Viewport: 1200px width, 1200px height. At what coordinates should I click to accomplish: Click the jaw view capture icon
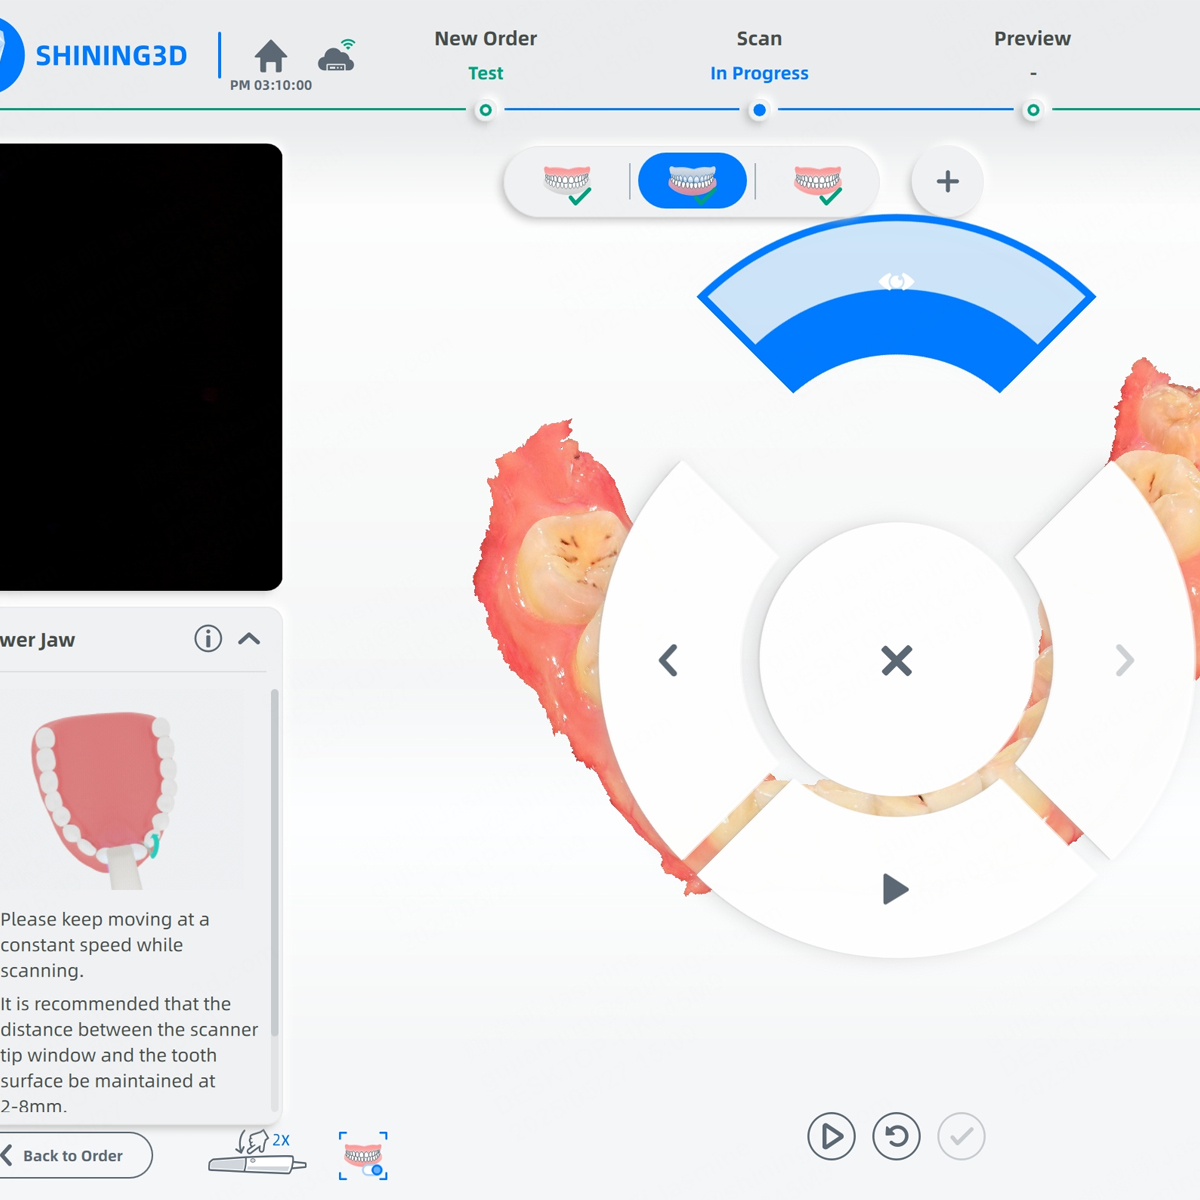coord(363,1156)
